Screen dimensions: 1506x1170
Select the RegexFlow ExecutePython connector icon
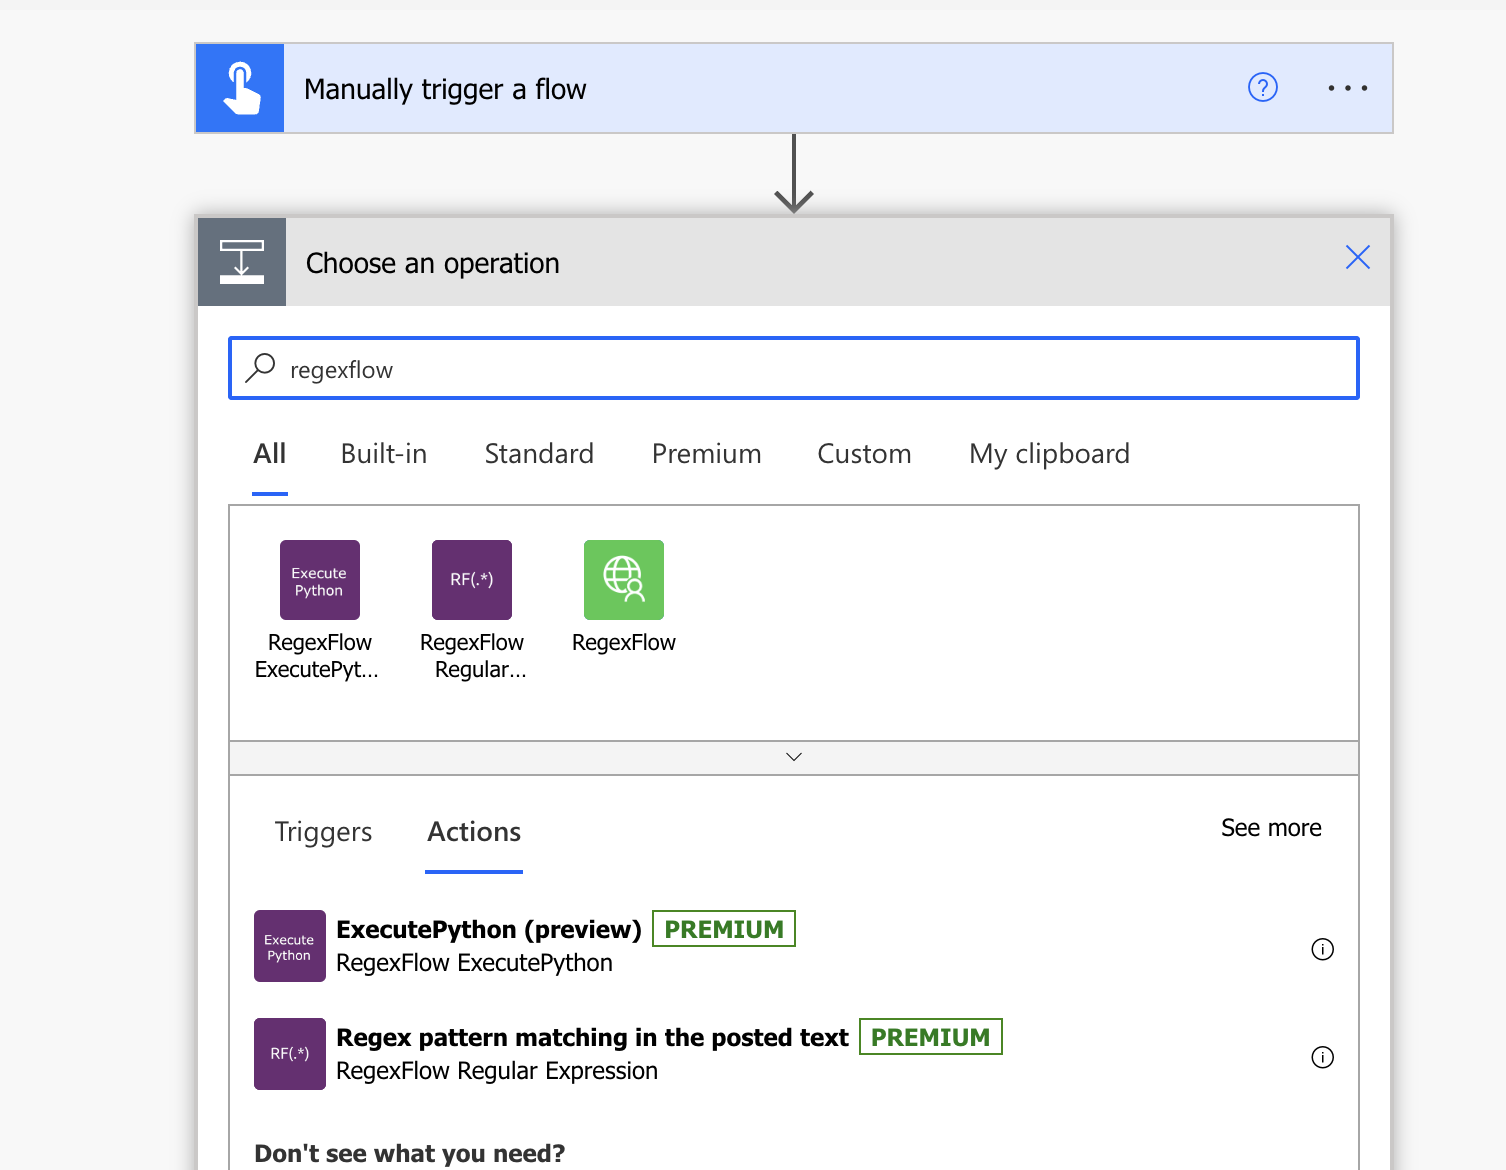(319, 580)
